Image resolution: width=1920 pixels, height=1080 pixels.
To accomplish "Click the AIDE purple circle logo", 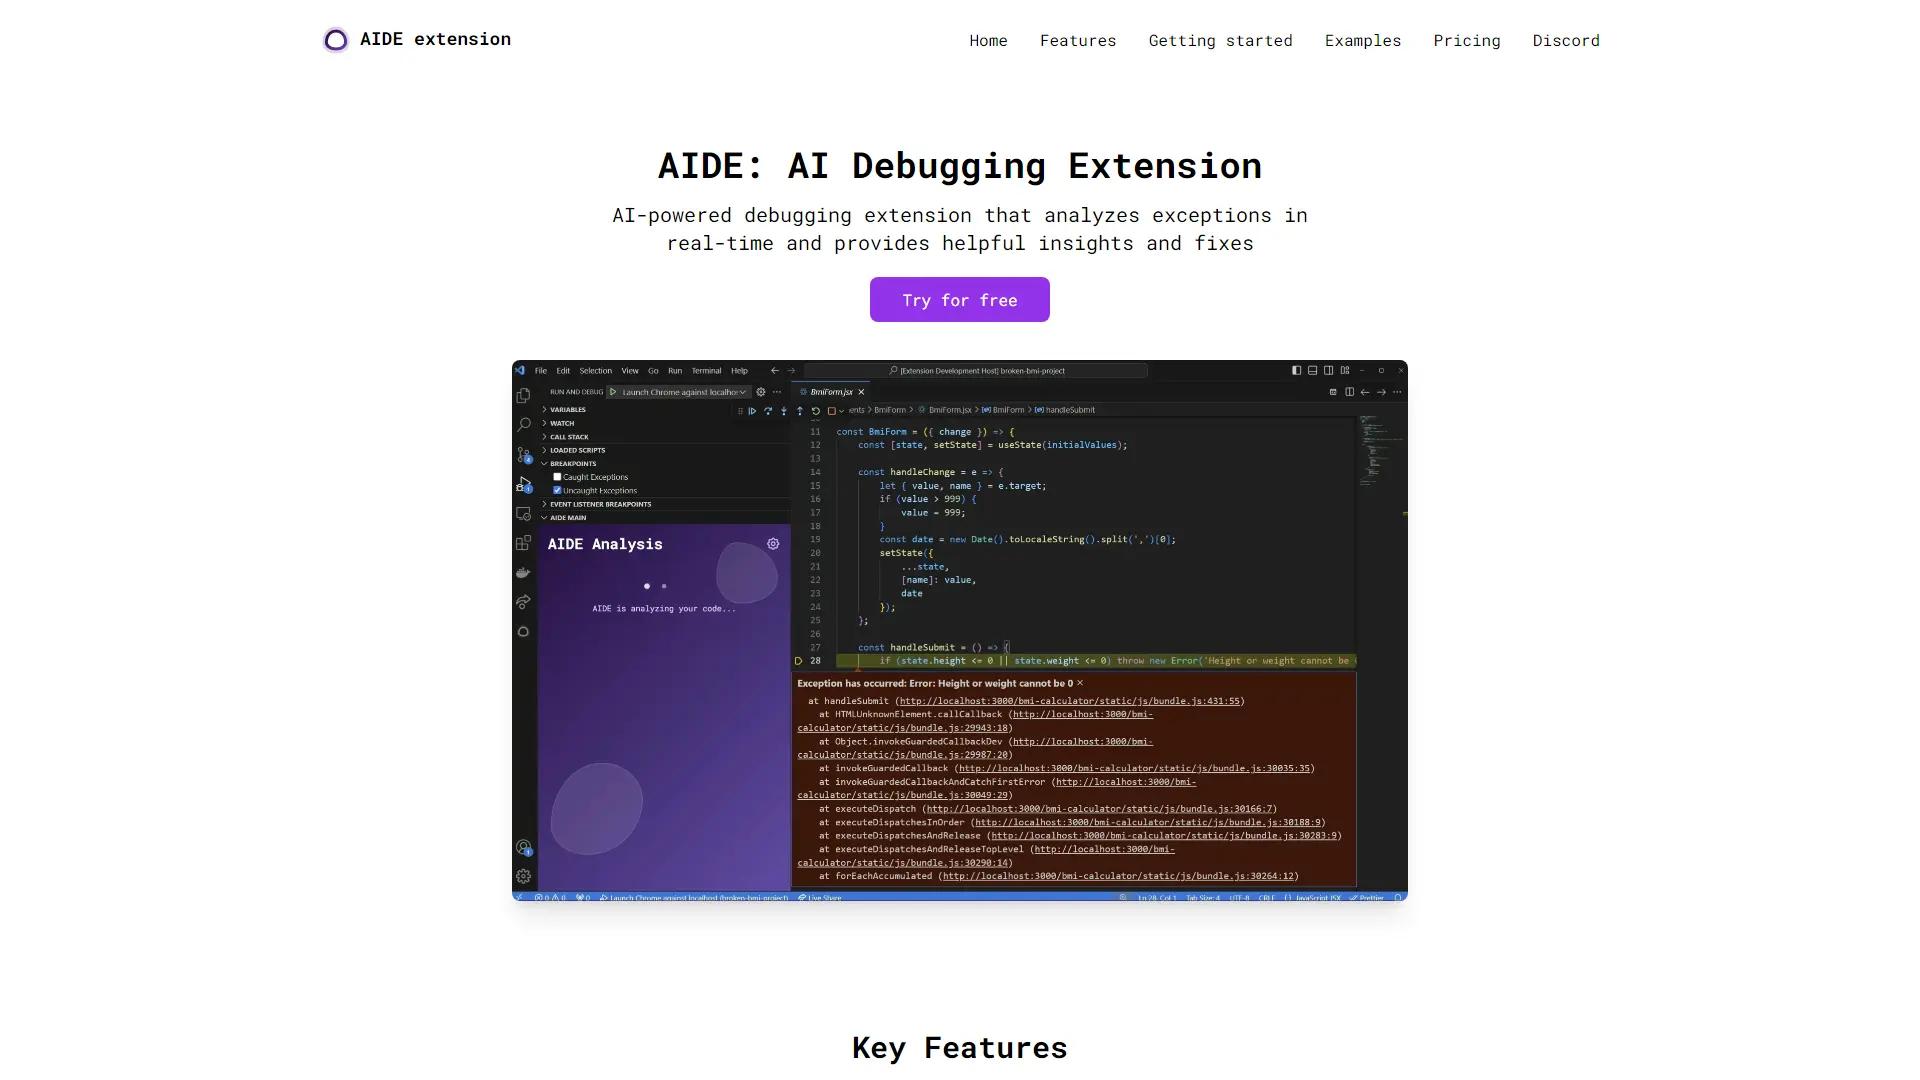I will [336, 40].
